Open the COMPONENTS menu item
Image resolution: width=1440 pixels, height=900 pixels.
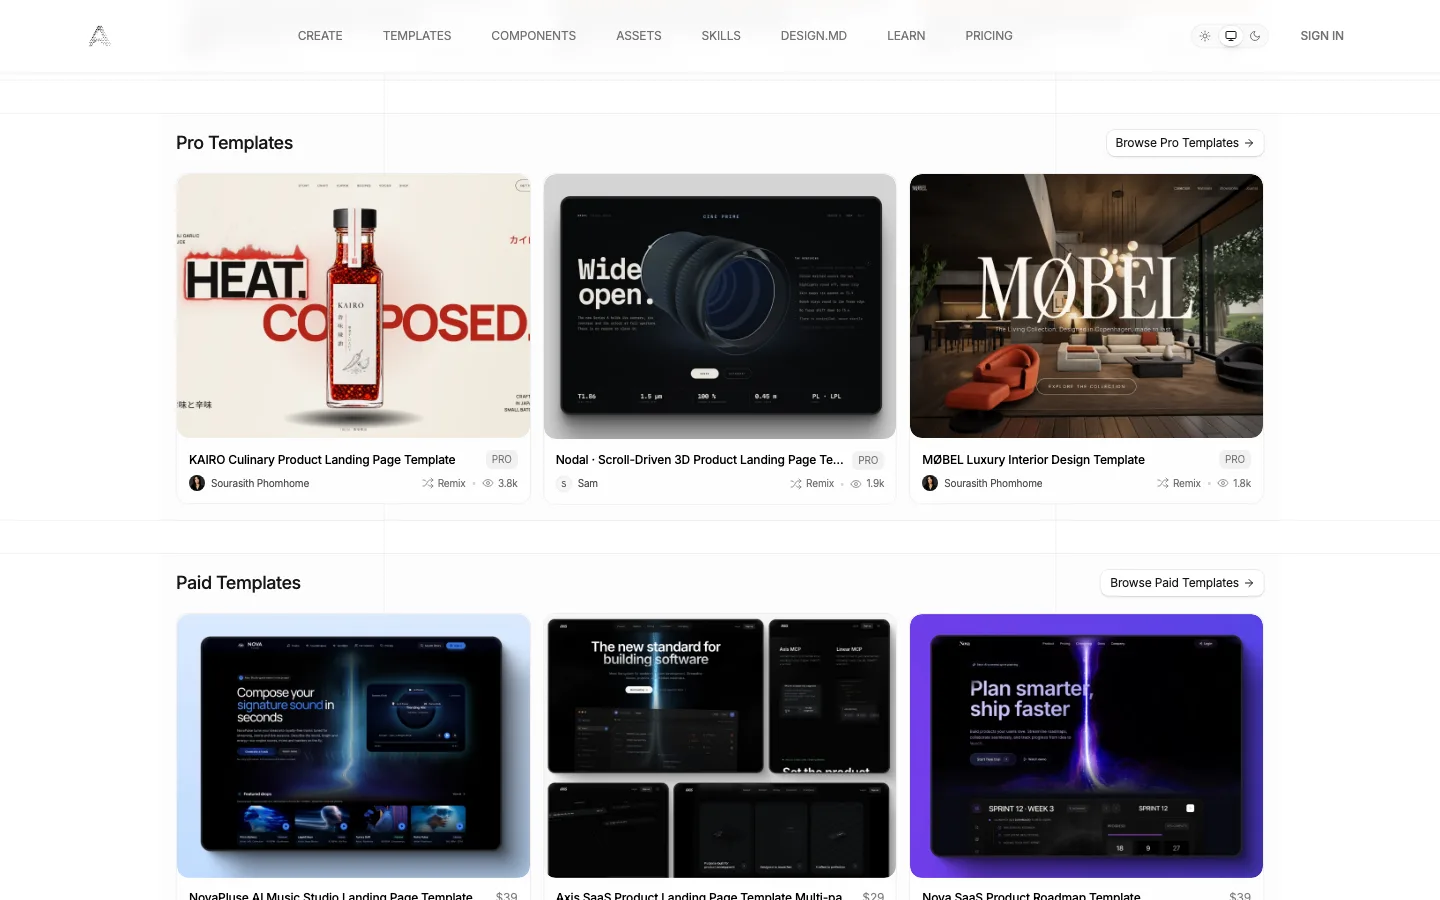[533, 36]
